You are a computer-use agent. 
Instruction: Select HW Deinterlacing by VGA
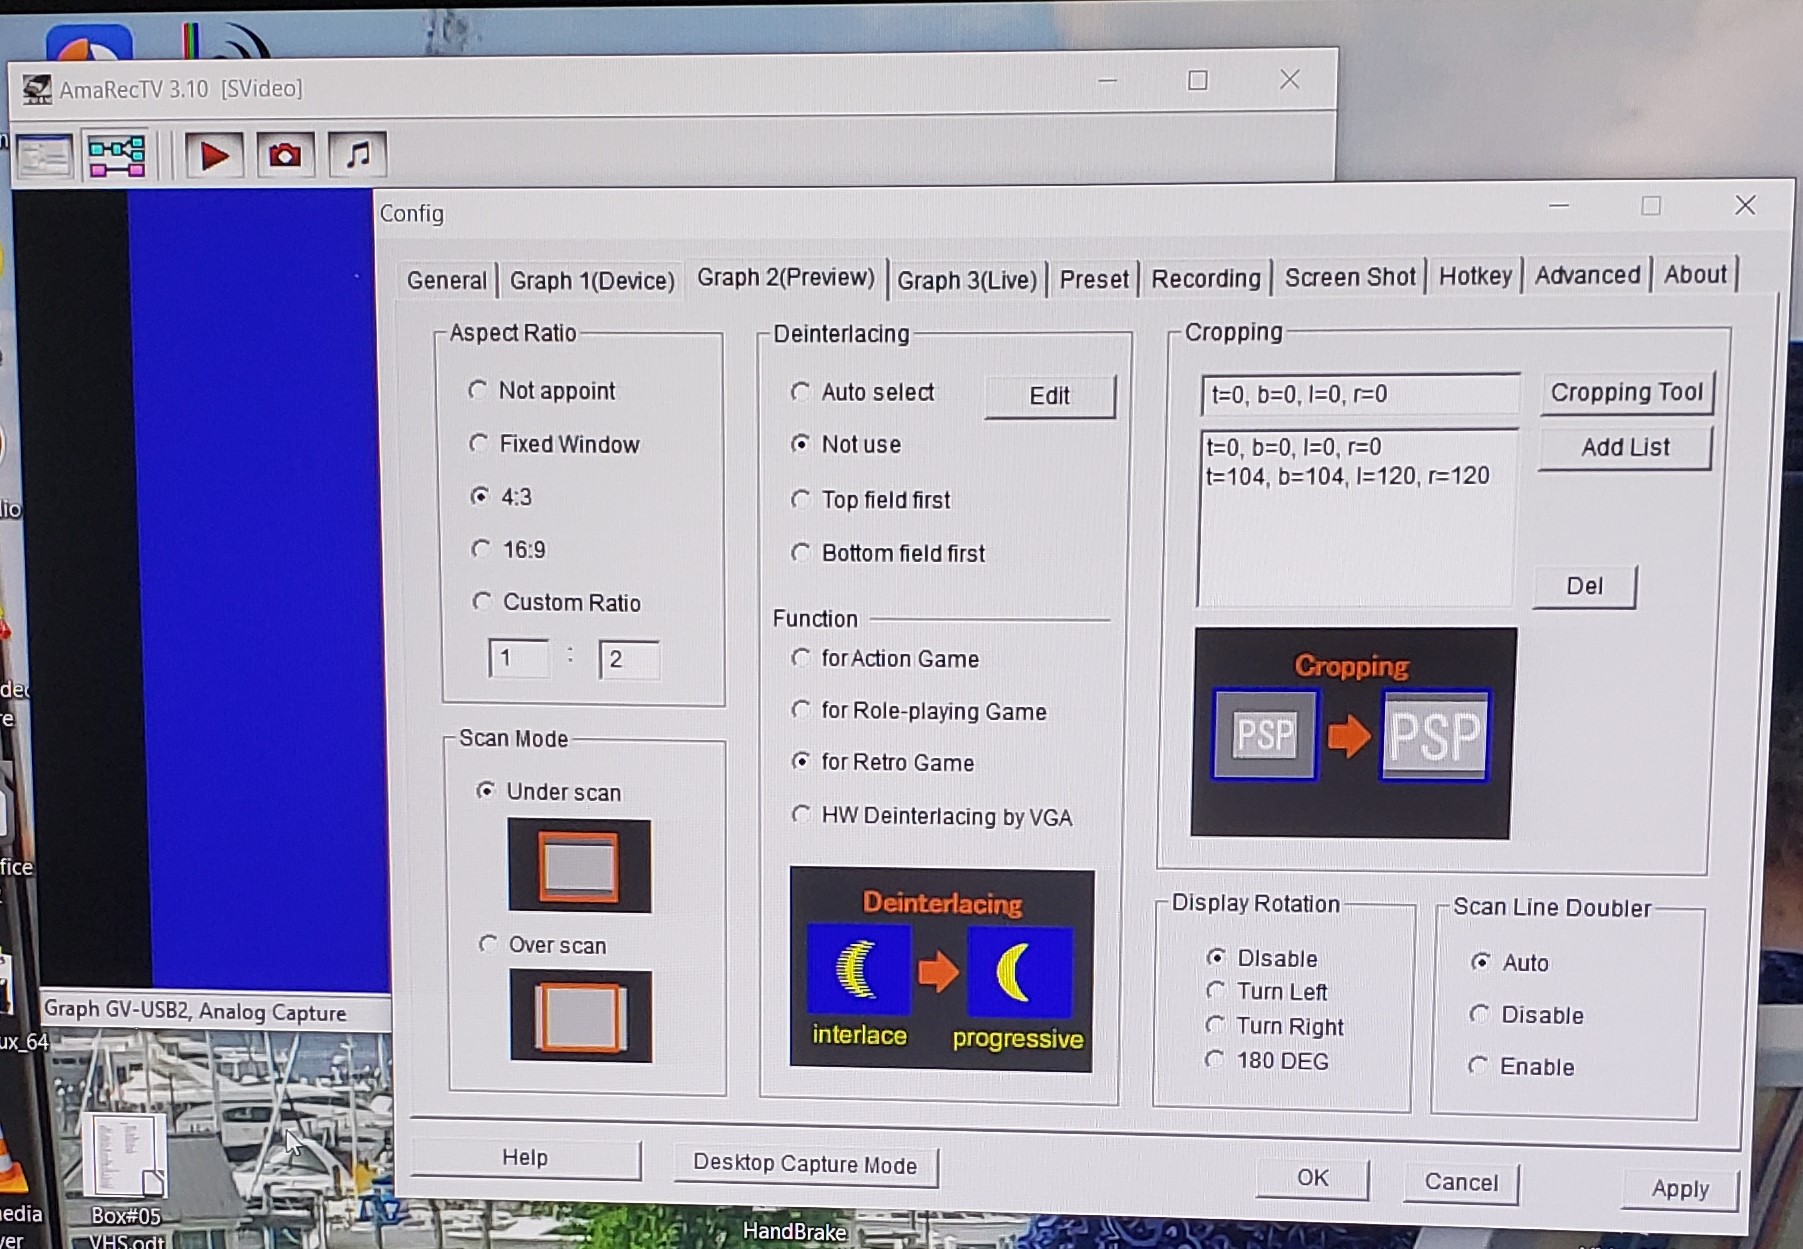(932, 816)
